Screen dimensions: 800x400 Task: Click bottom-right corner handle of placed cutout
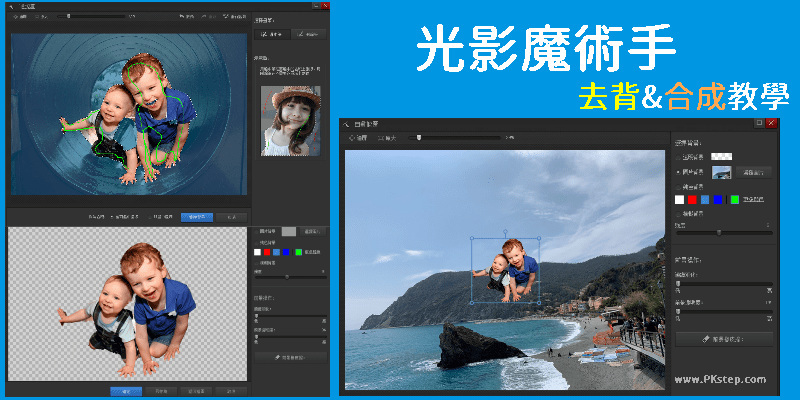[x=539, y=303]
